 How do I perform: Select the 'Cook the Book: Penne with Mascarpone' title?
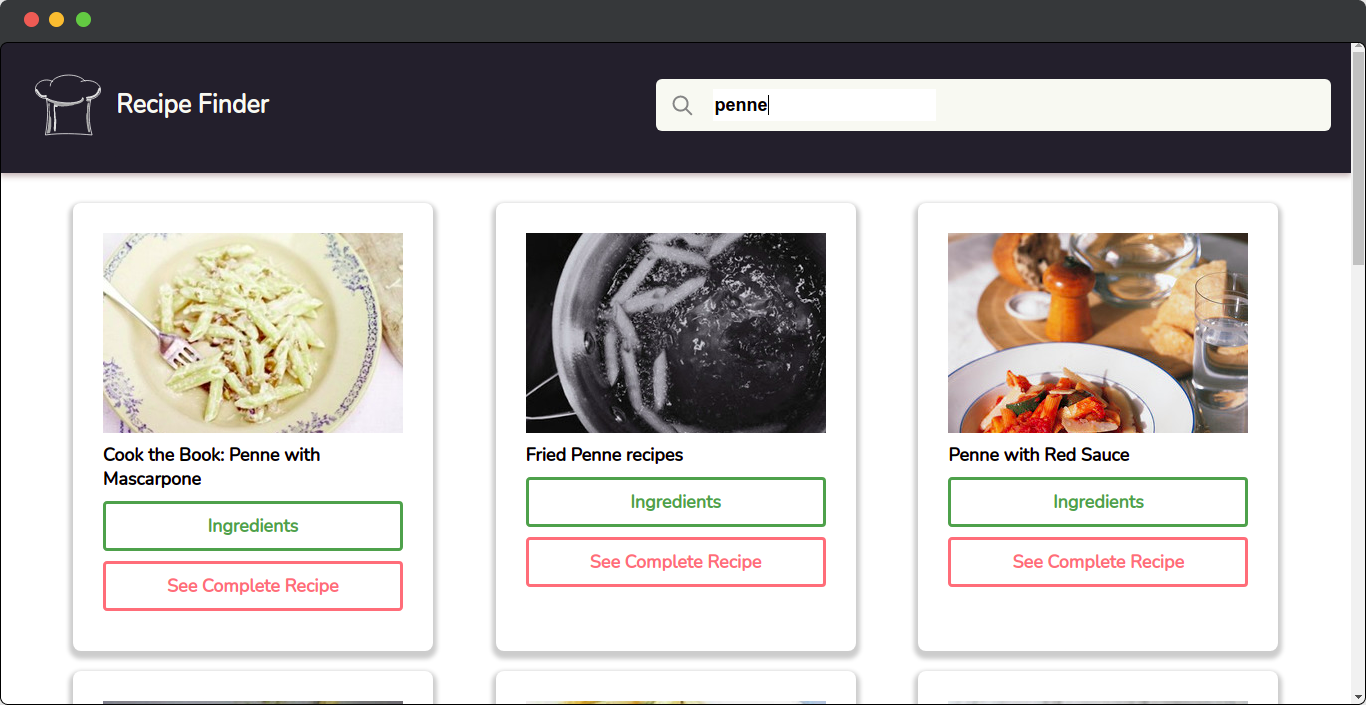click(x=211, y=466)
